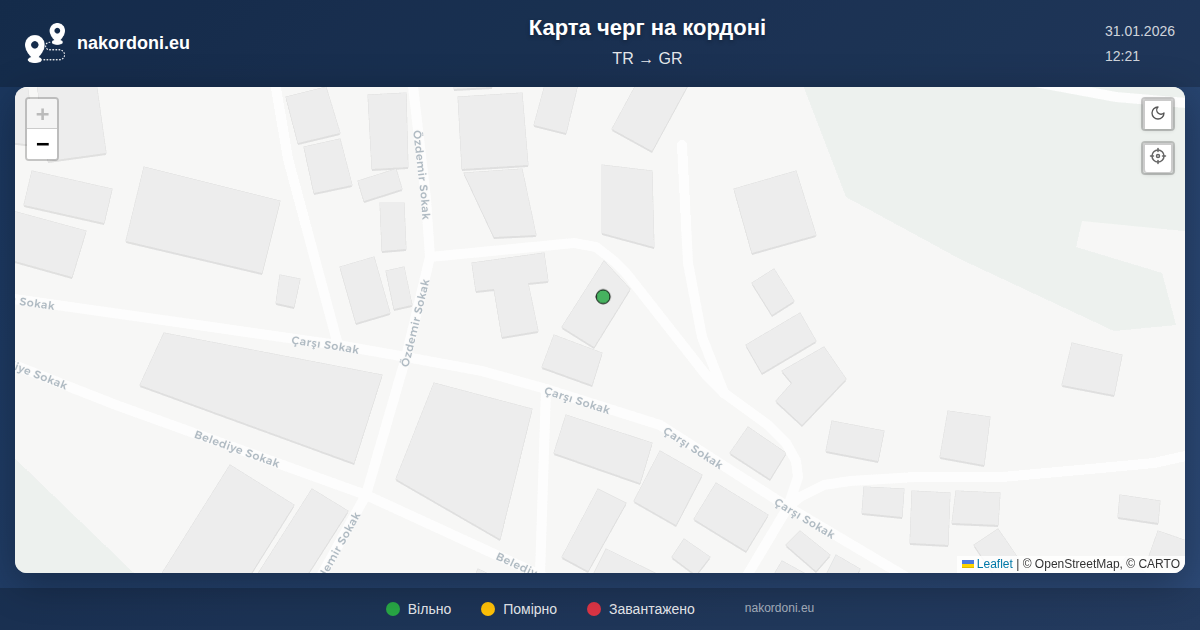Open the Leaflet link
The width and height of the screenshot is (1200, 630).
[x=994, y=564]
